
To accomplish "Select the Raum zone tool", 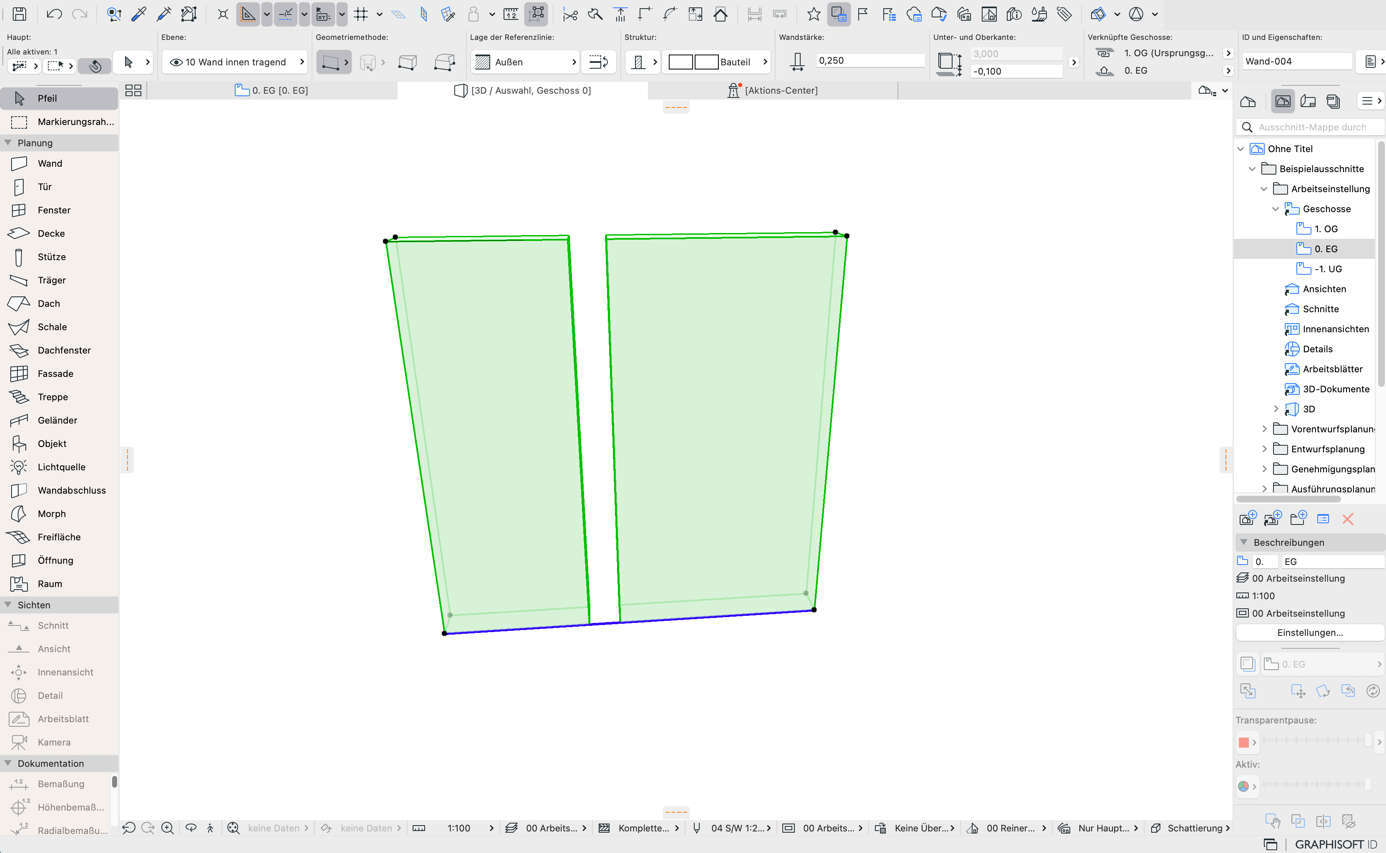I will pos(59,584).
